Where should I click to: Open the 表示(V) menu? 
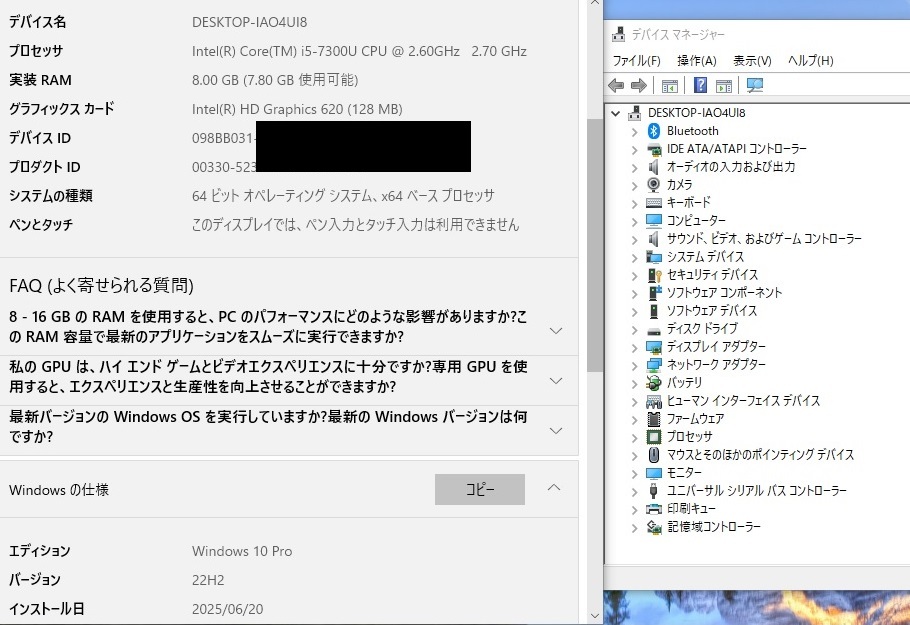point(752,60)
